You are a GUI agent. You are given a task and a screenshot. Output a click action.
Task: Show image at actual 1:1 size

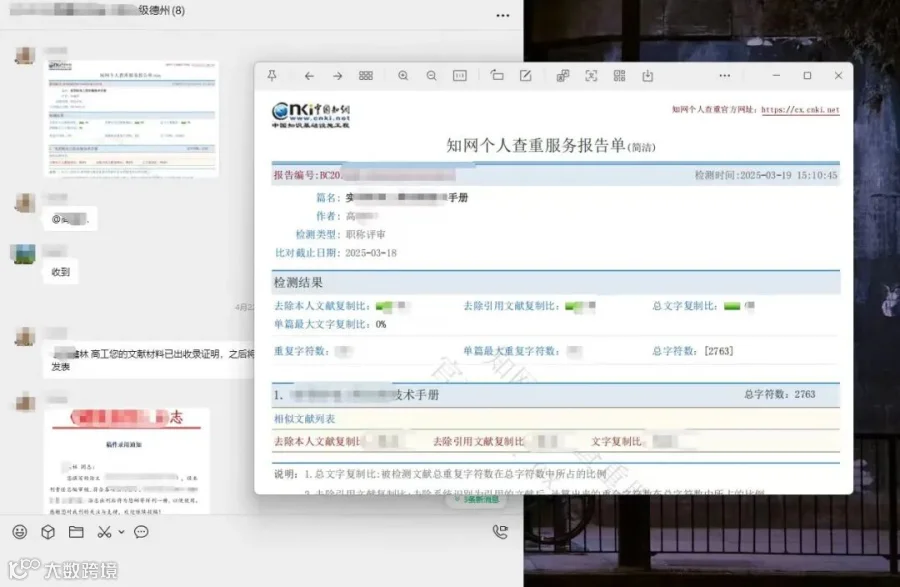coord(460,76)
